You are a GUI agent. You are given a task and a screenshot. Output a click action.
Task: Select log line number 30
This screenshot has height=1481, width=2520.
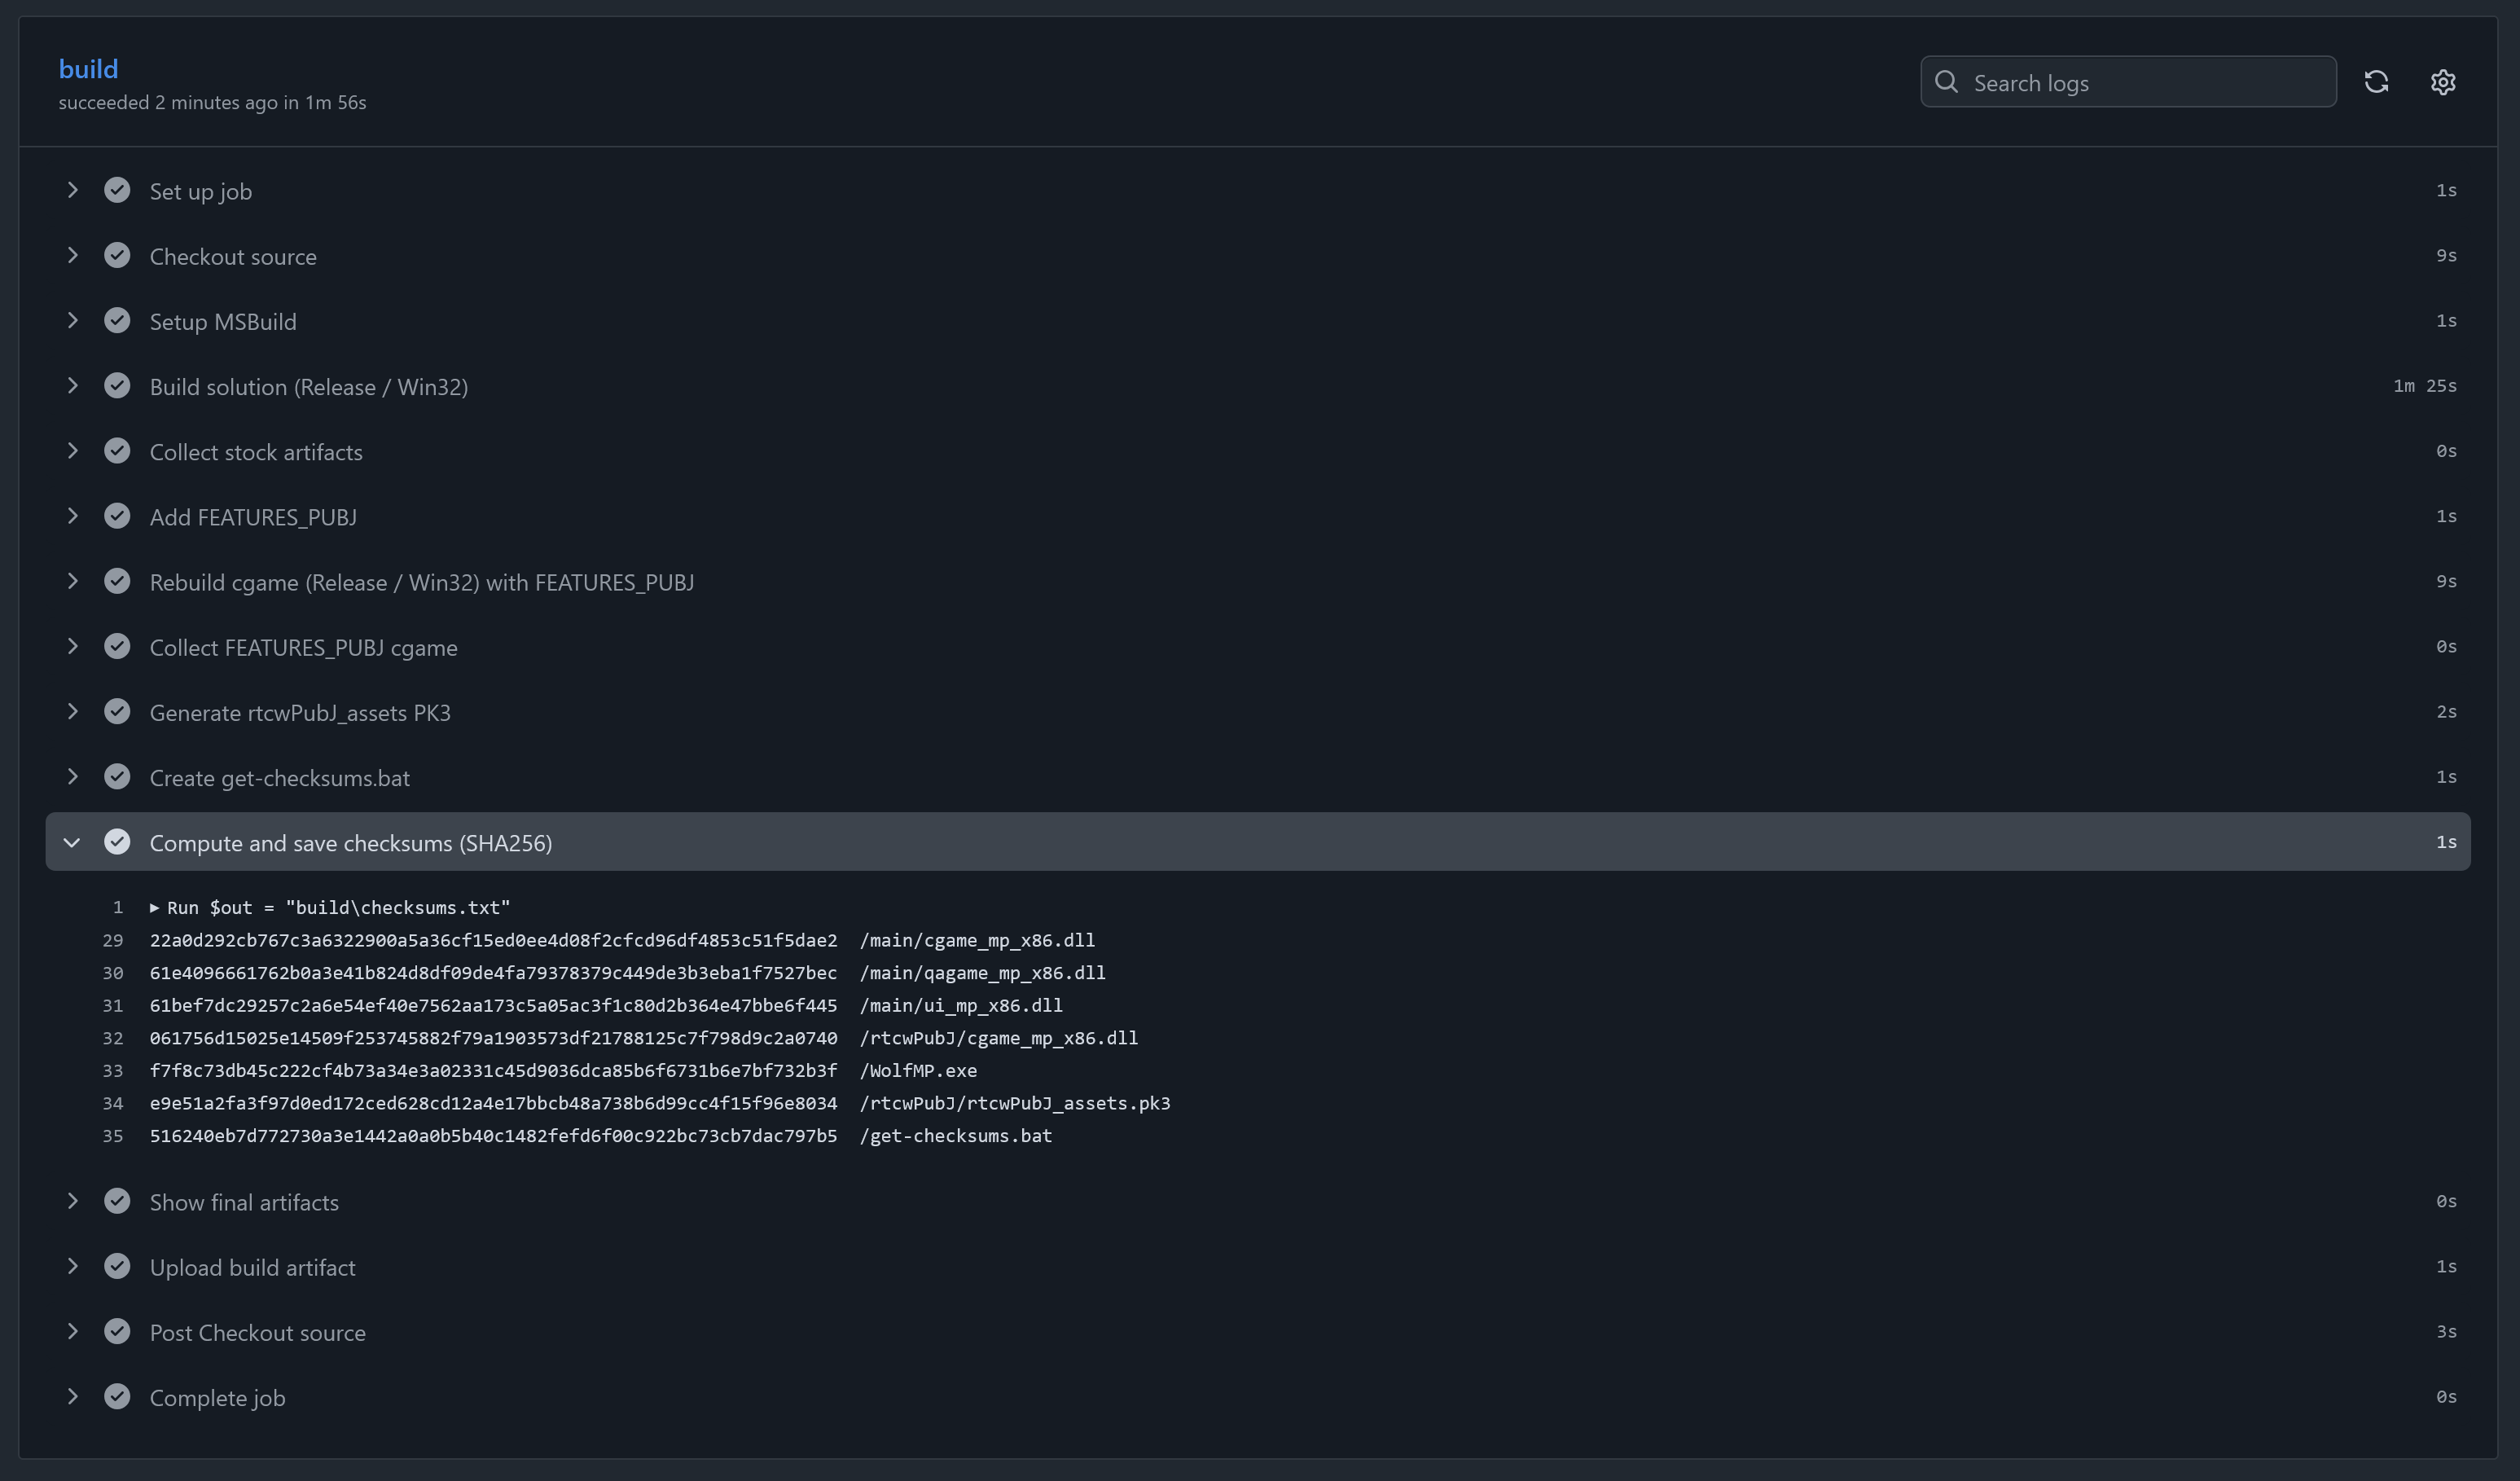point(113,972)
